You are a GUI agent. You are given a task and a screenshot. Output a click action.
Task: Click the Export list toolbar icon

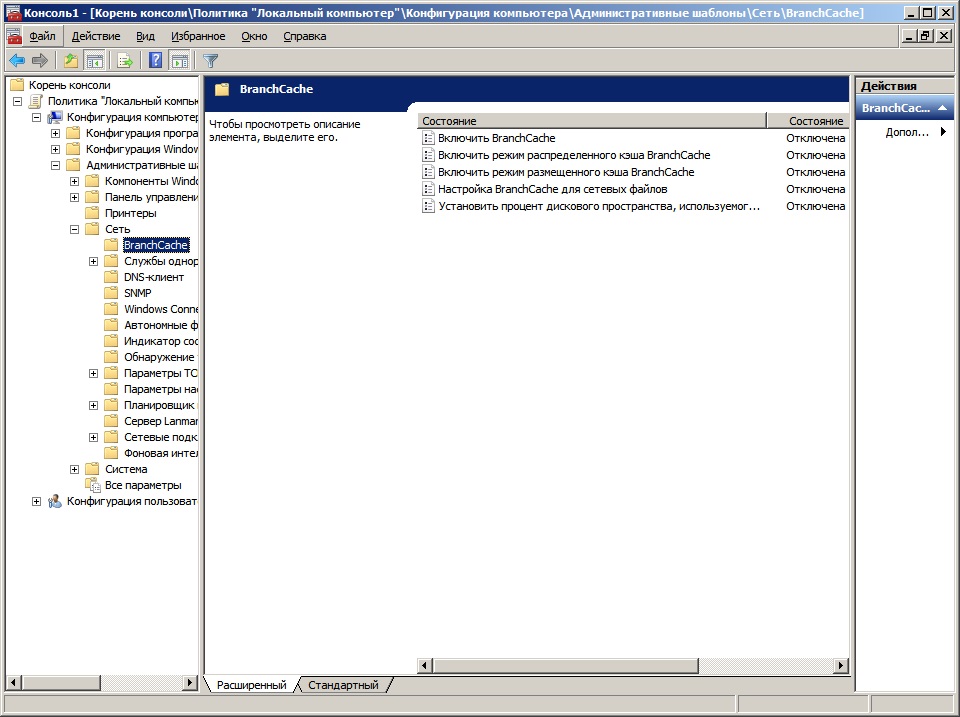[125, 61]
